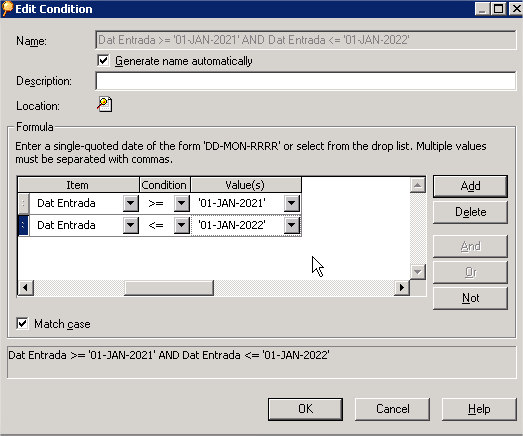This screenshot has width=523, height=436.
Task: Select the highlighted row handle of Dat Entrada <=
Action: [23, 226]
